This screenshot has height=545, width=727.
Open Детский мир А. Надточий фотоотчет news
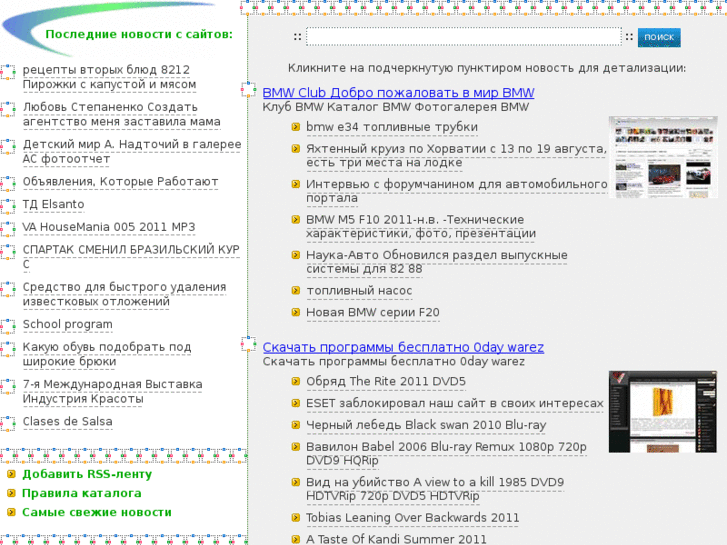tap(132, 152)
